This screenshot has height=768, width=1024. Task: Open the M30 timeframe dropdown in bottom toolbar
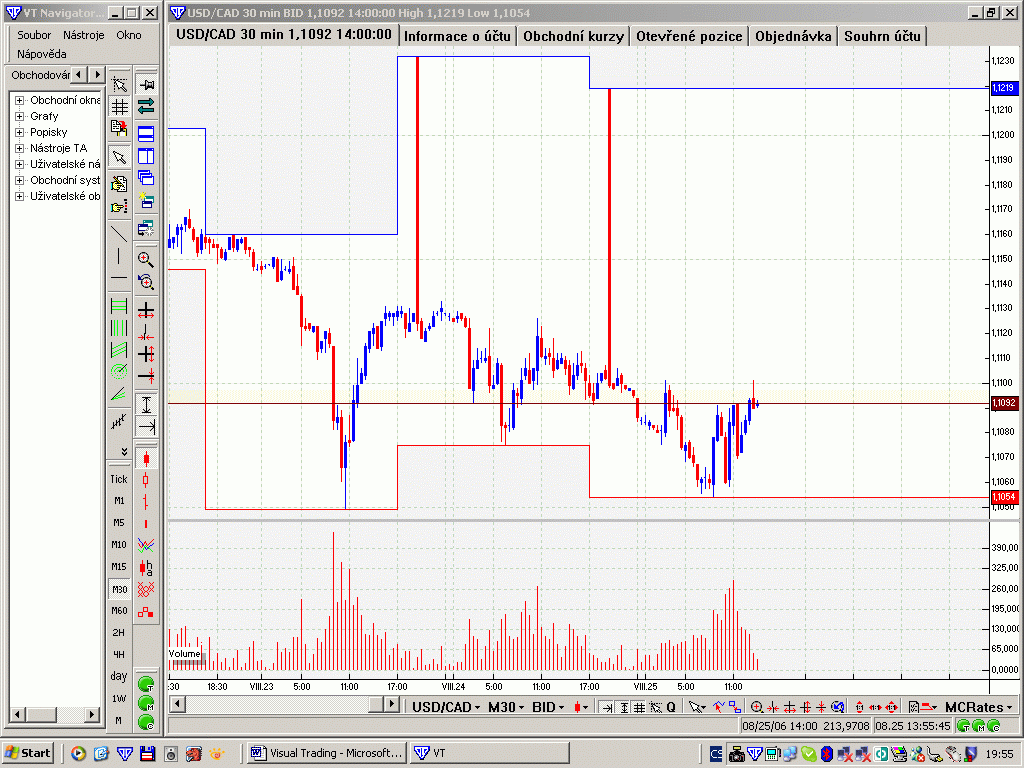(506, 707)
